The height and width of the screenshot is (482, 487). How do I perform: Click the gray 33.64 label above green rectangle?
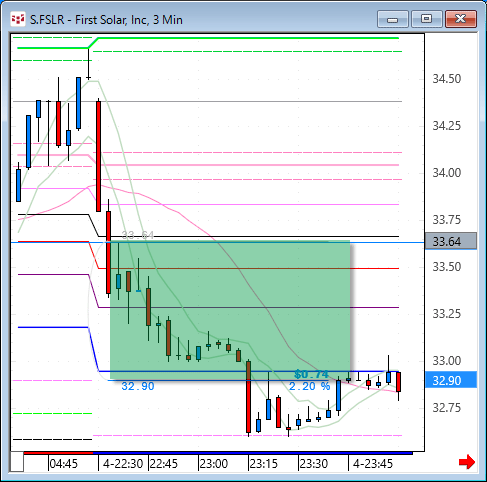pos(138,235)
